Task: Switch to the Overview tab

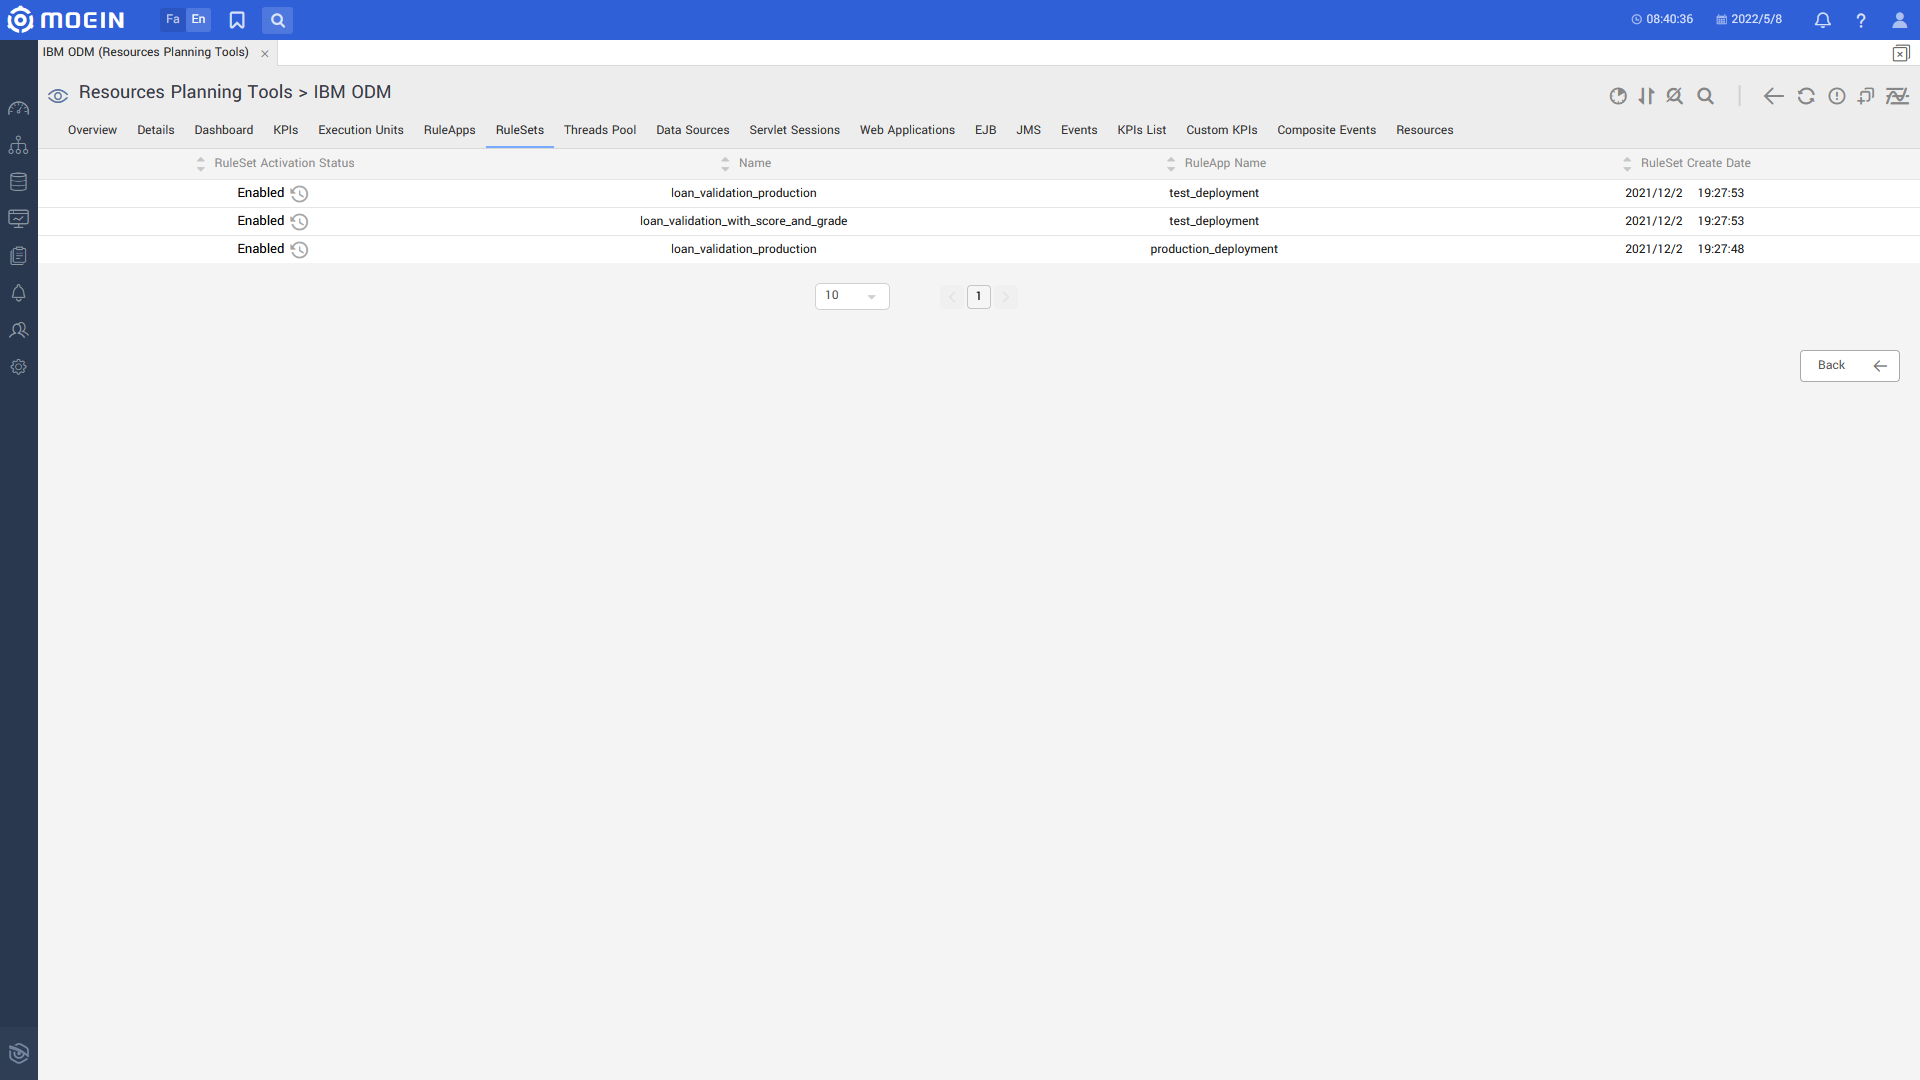Action: 92,131
